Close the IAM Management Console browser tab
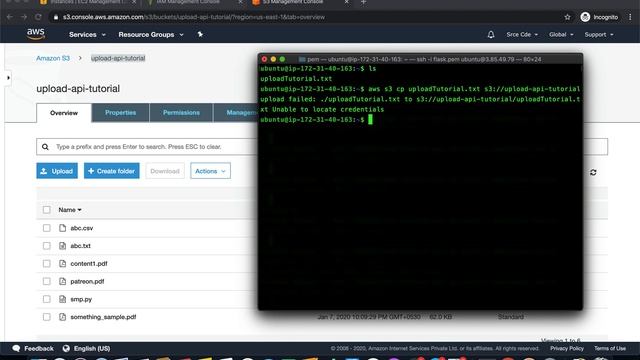 click(x=240, y=2)
